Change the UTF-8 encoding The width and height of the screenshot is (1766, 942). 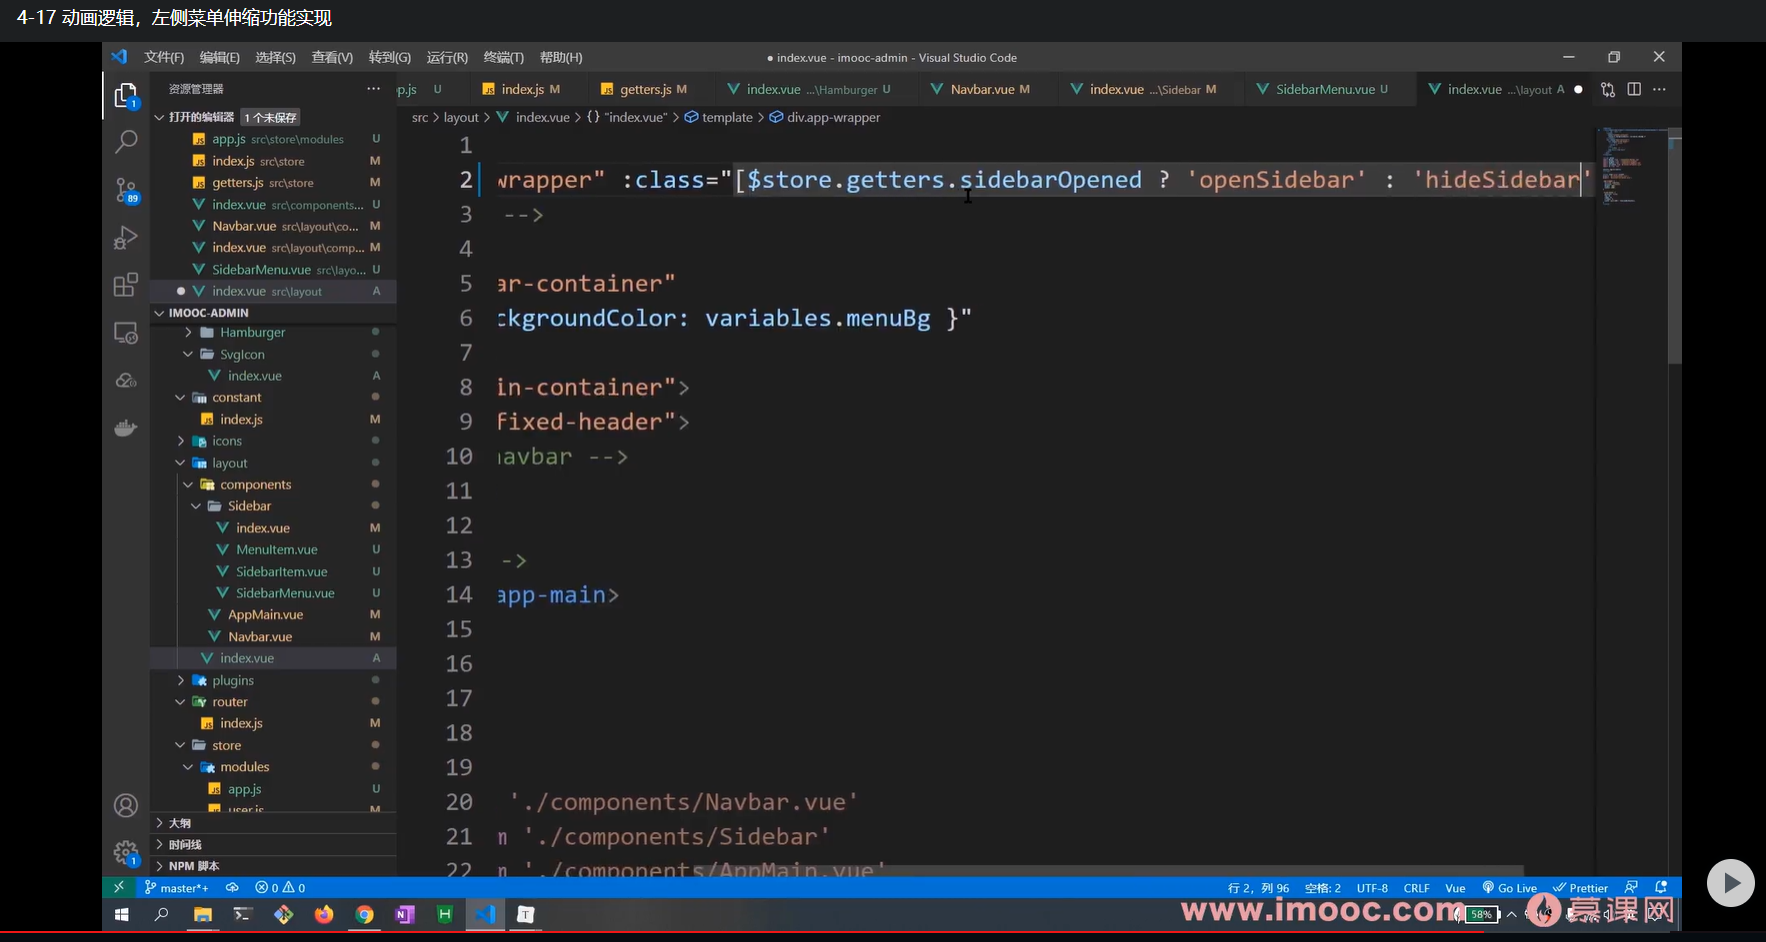(1372, 887)
